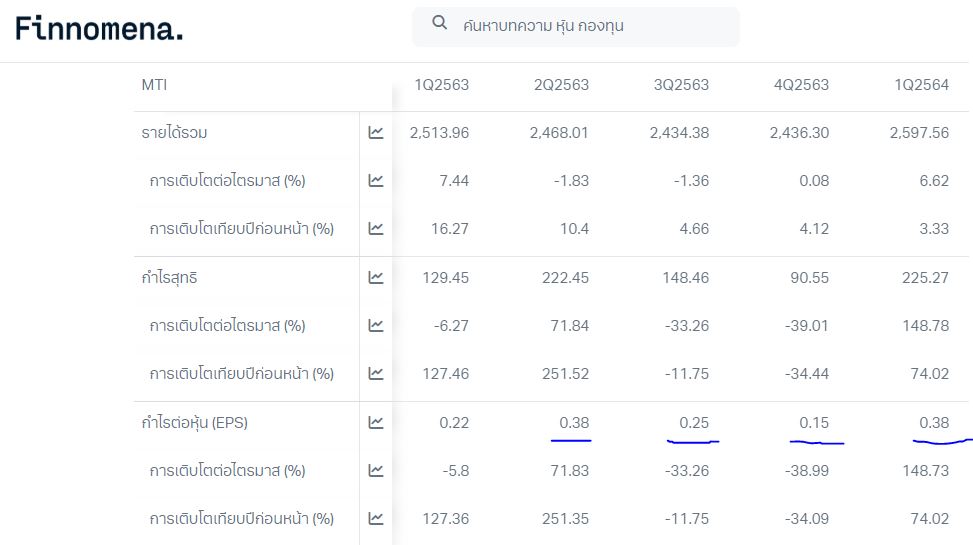
Task: Select the 2Q2563 column header
Action: [x=562, y=85]
